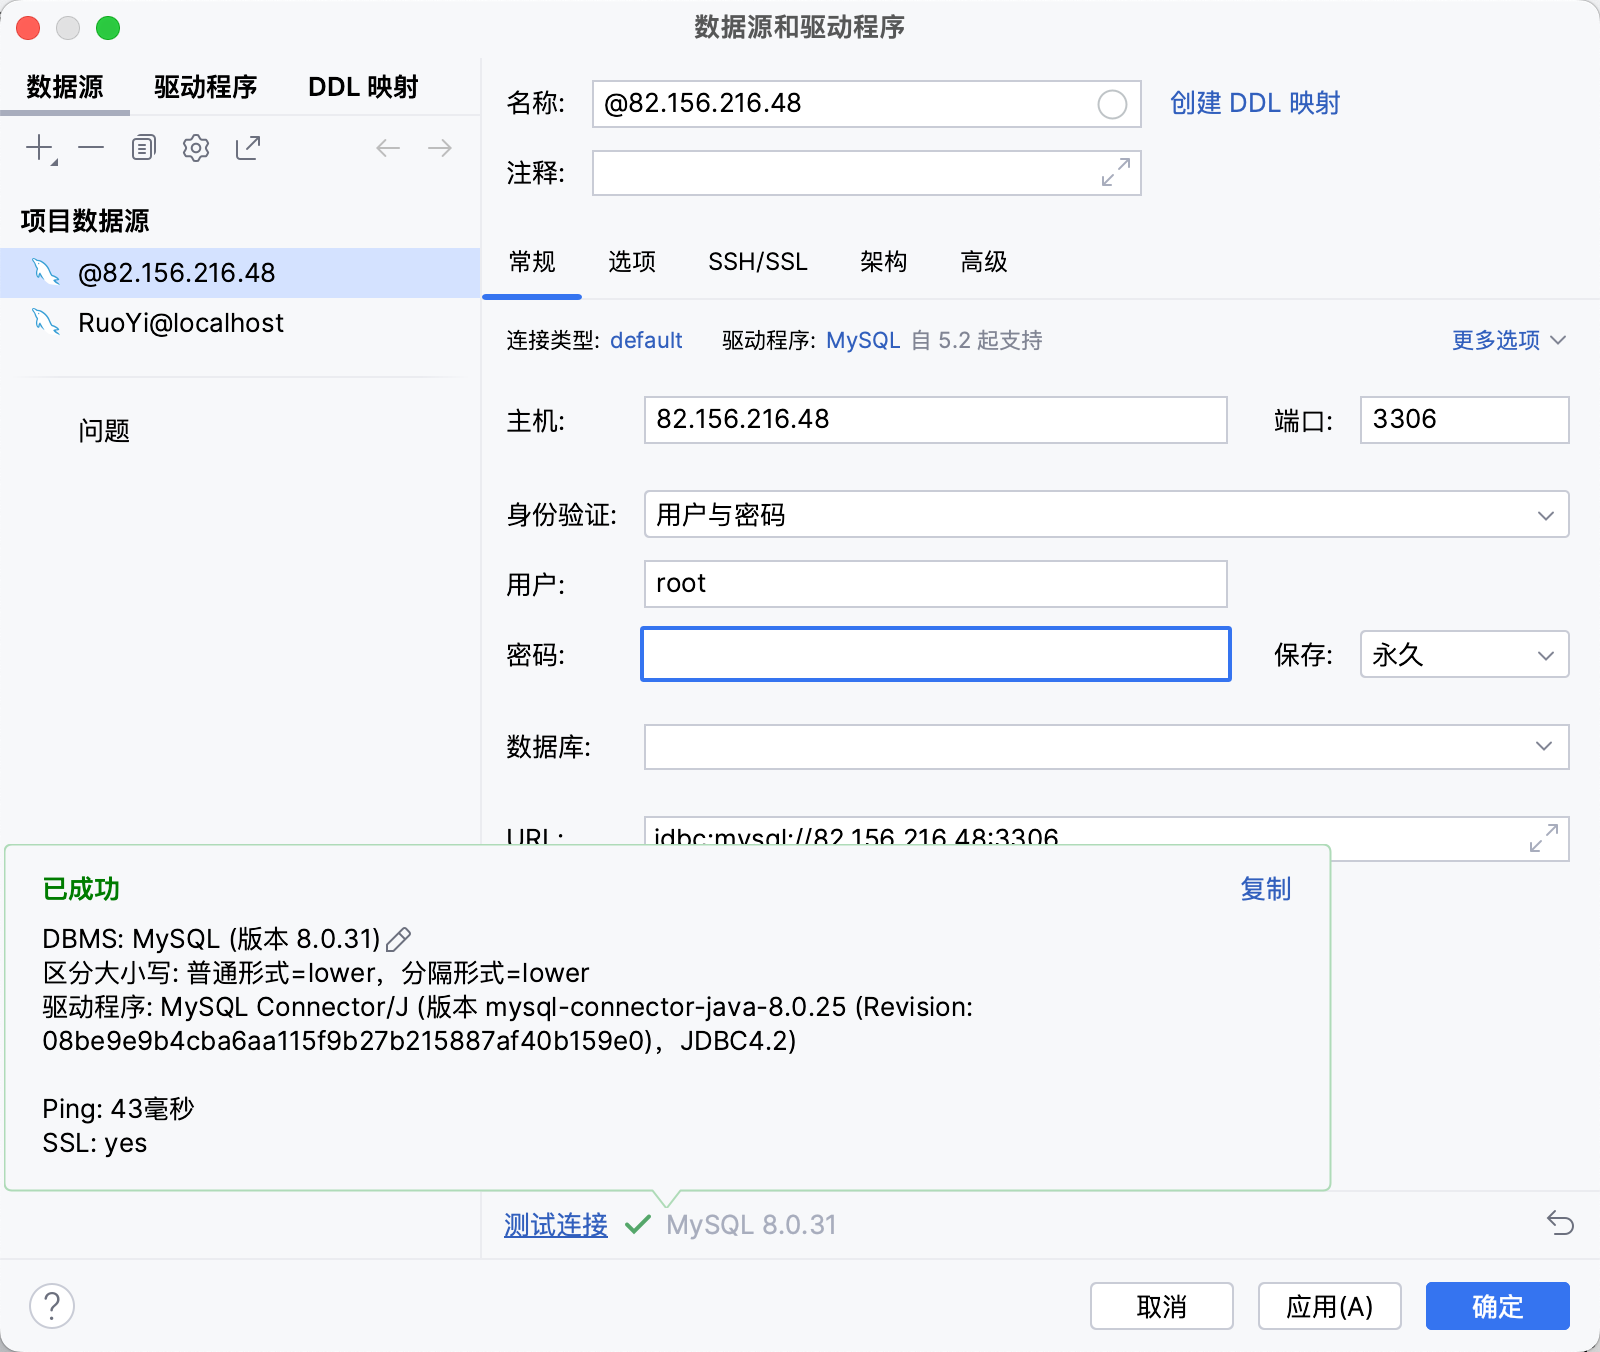Expand the URL field with arrows icon

point(1544,838)
